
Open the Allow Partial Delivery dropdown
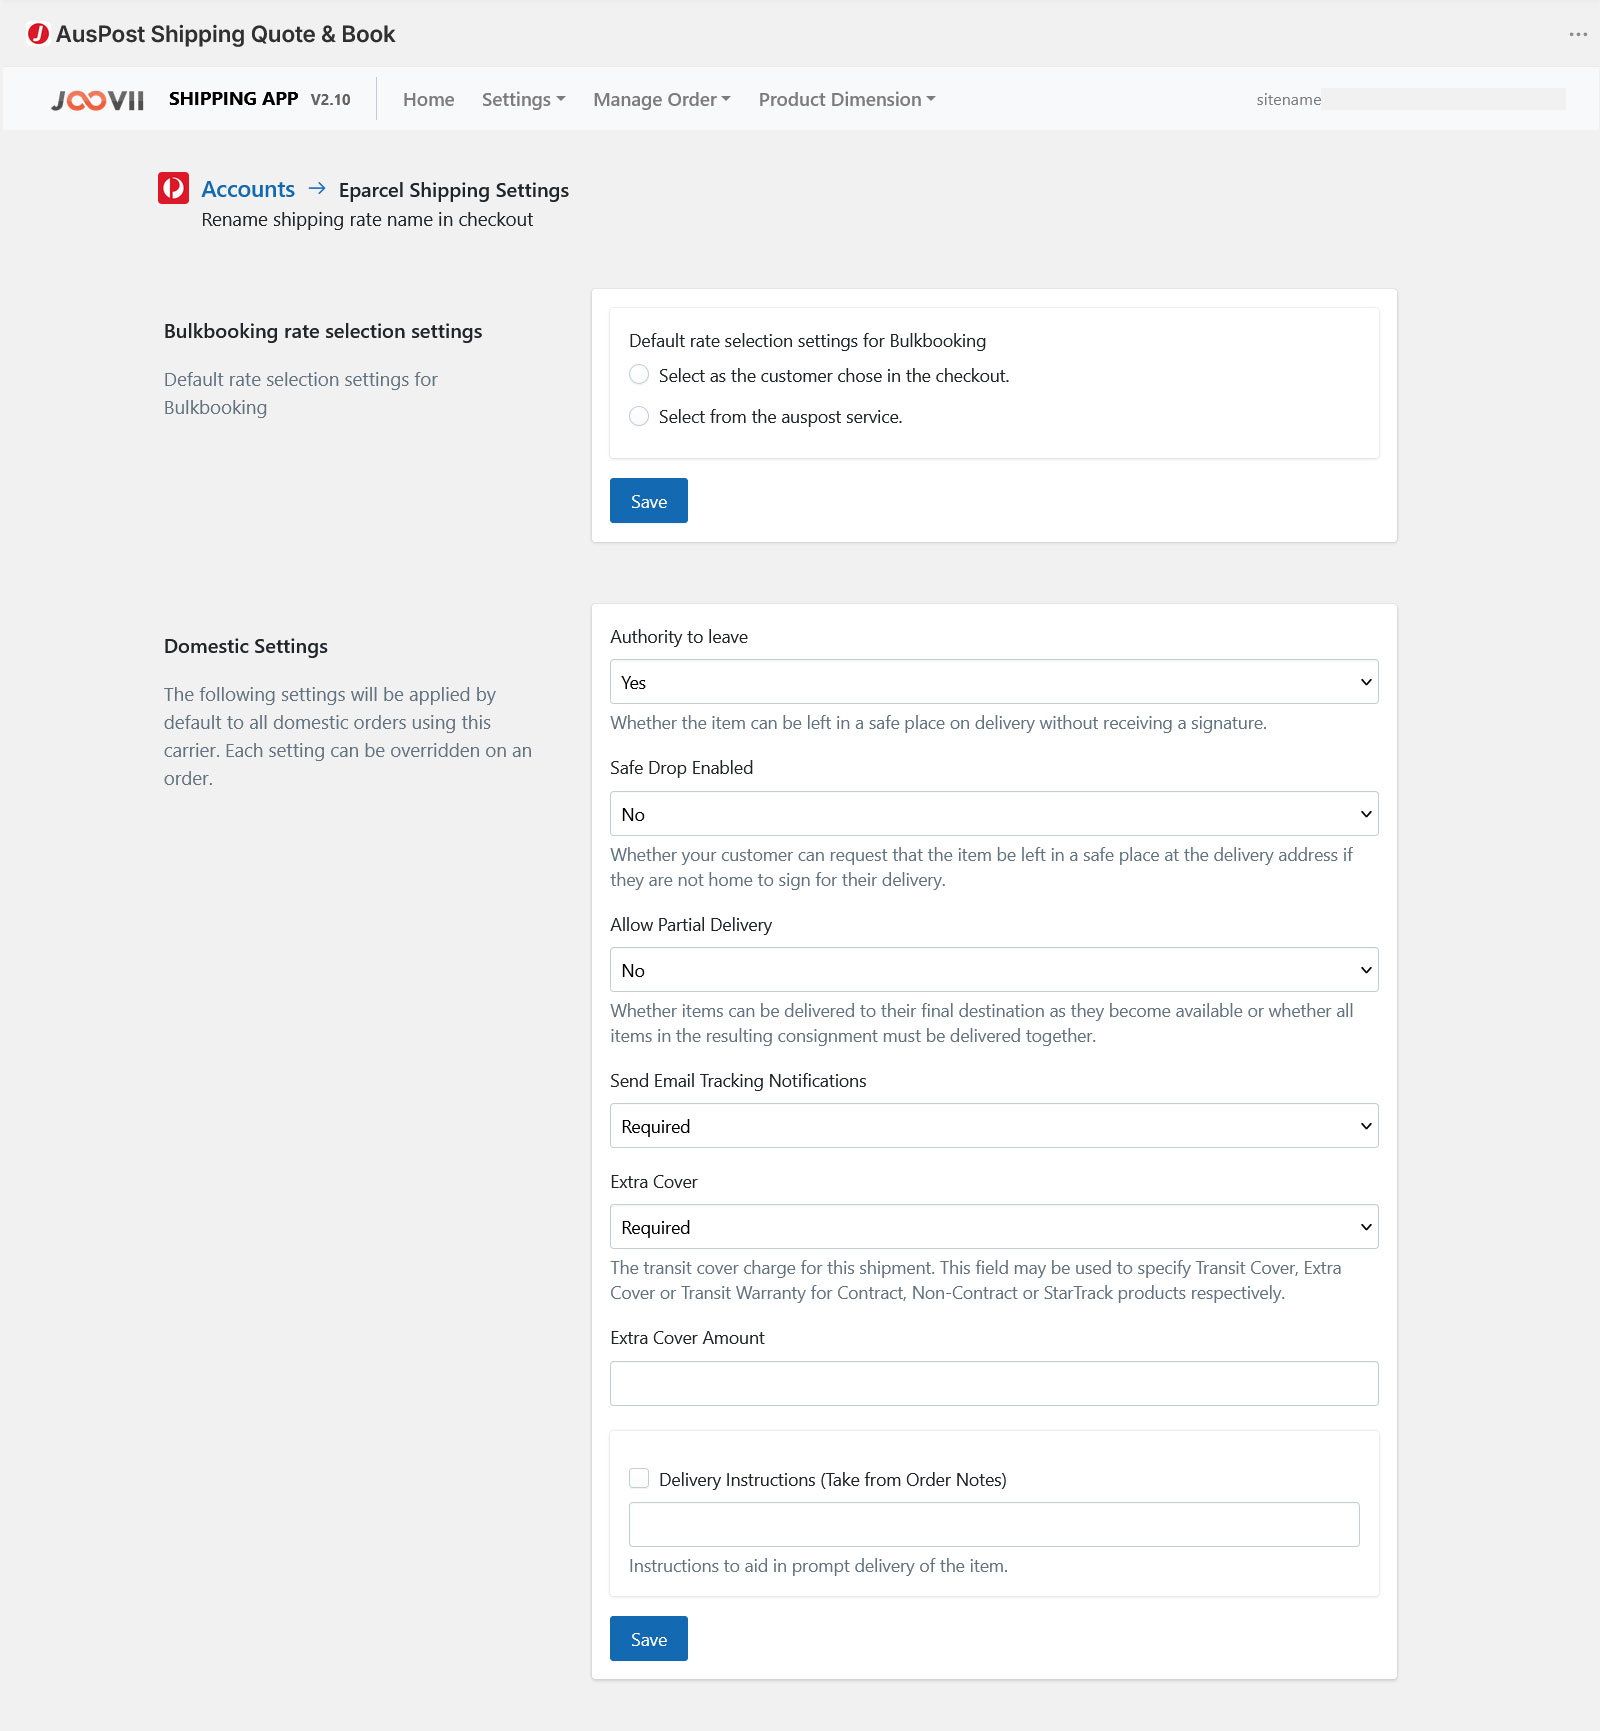tap(994, 970)
